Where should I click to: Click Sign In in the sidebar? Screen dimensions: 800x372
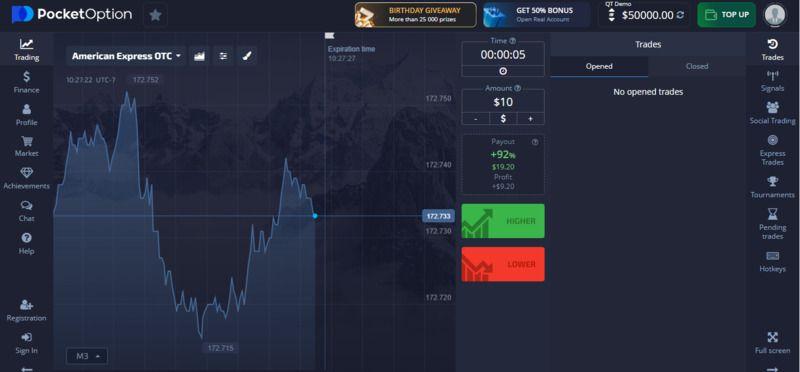27,343
